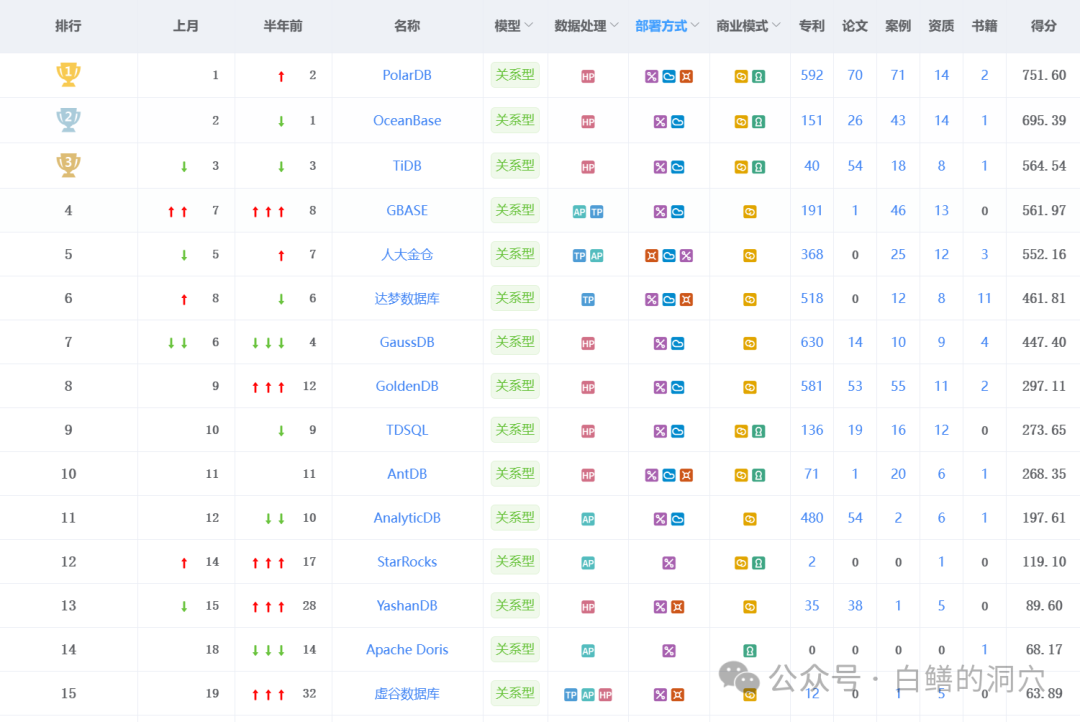Click the 关系型 tag in the TDSQL row
The image size is (1080, 722).
tap(515, 430)
